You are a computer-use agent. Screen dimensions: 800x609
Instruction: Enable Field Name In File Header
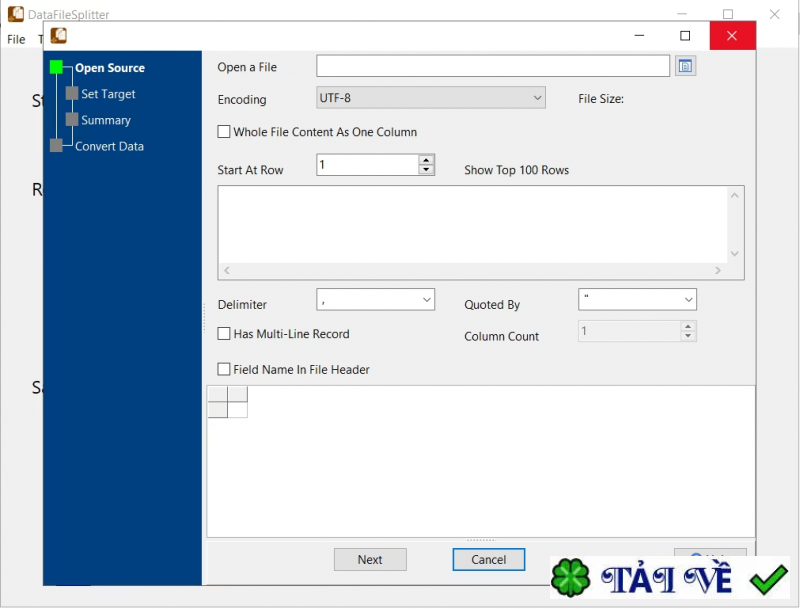tap(224, 369)
